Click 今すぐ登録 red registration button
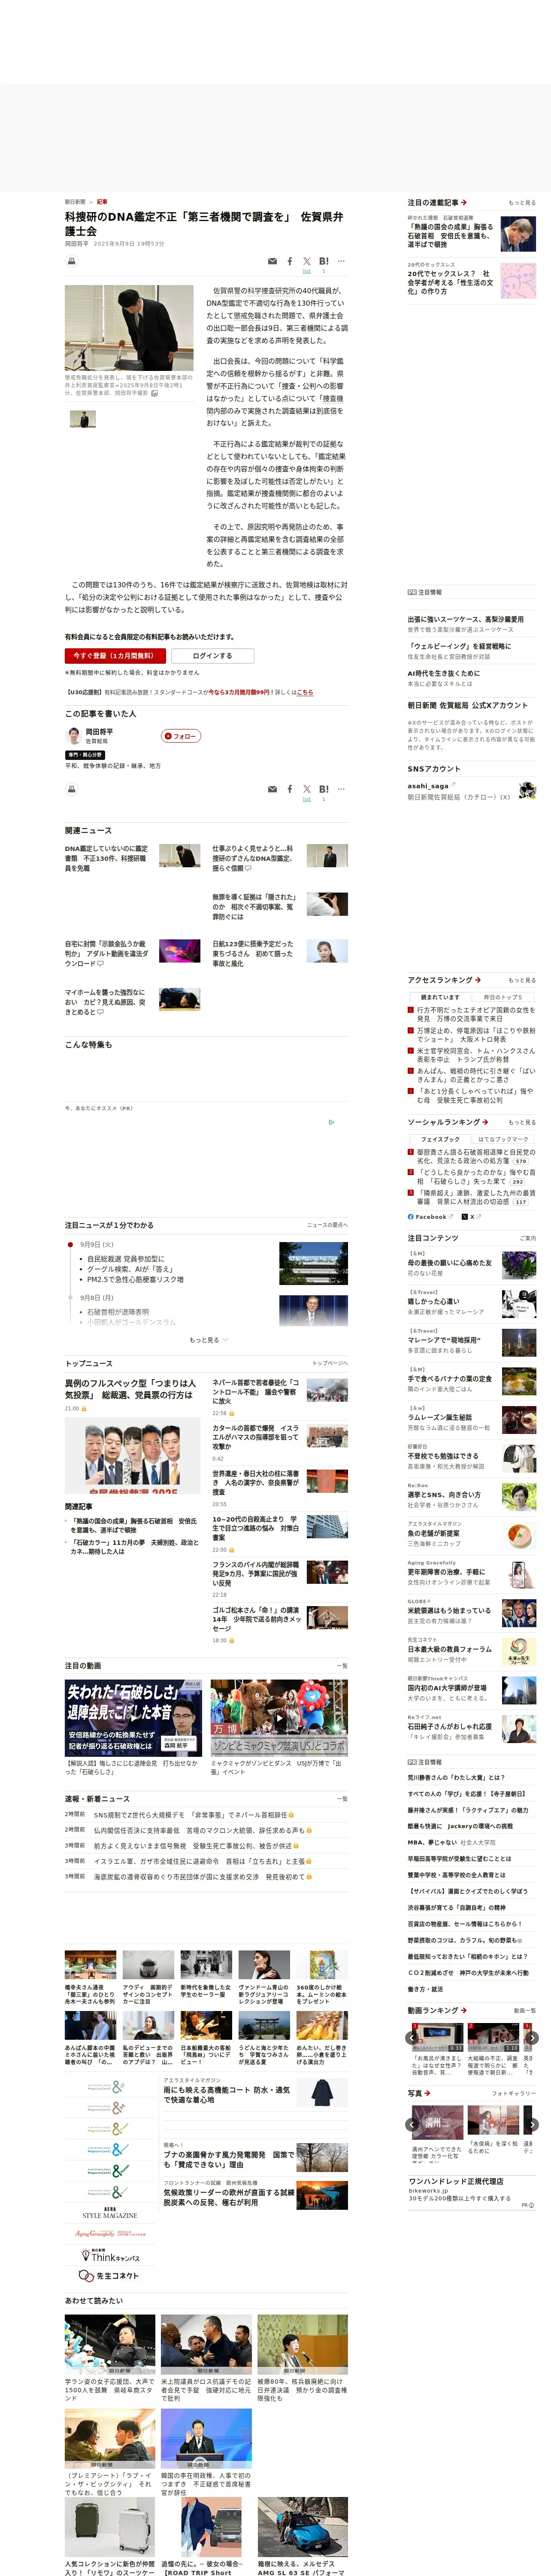Viewport: 551px width, 2576px height. [114, 656]
